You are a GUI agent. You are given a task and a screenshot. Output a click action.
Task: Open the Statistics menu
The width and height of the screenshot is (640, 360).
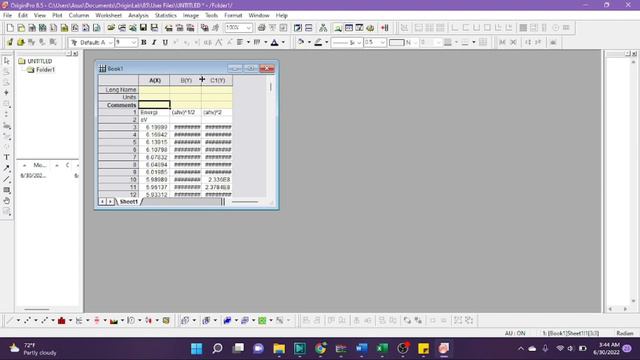click(x=166, y=16)
